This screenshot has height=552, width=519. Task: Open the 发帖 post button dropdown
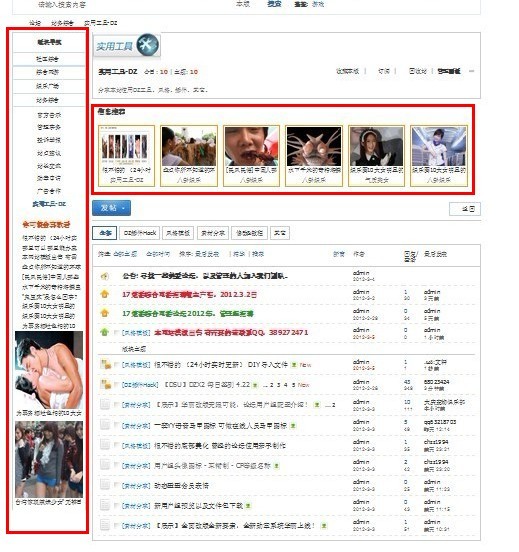click(111, 208)
